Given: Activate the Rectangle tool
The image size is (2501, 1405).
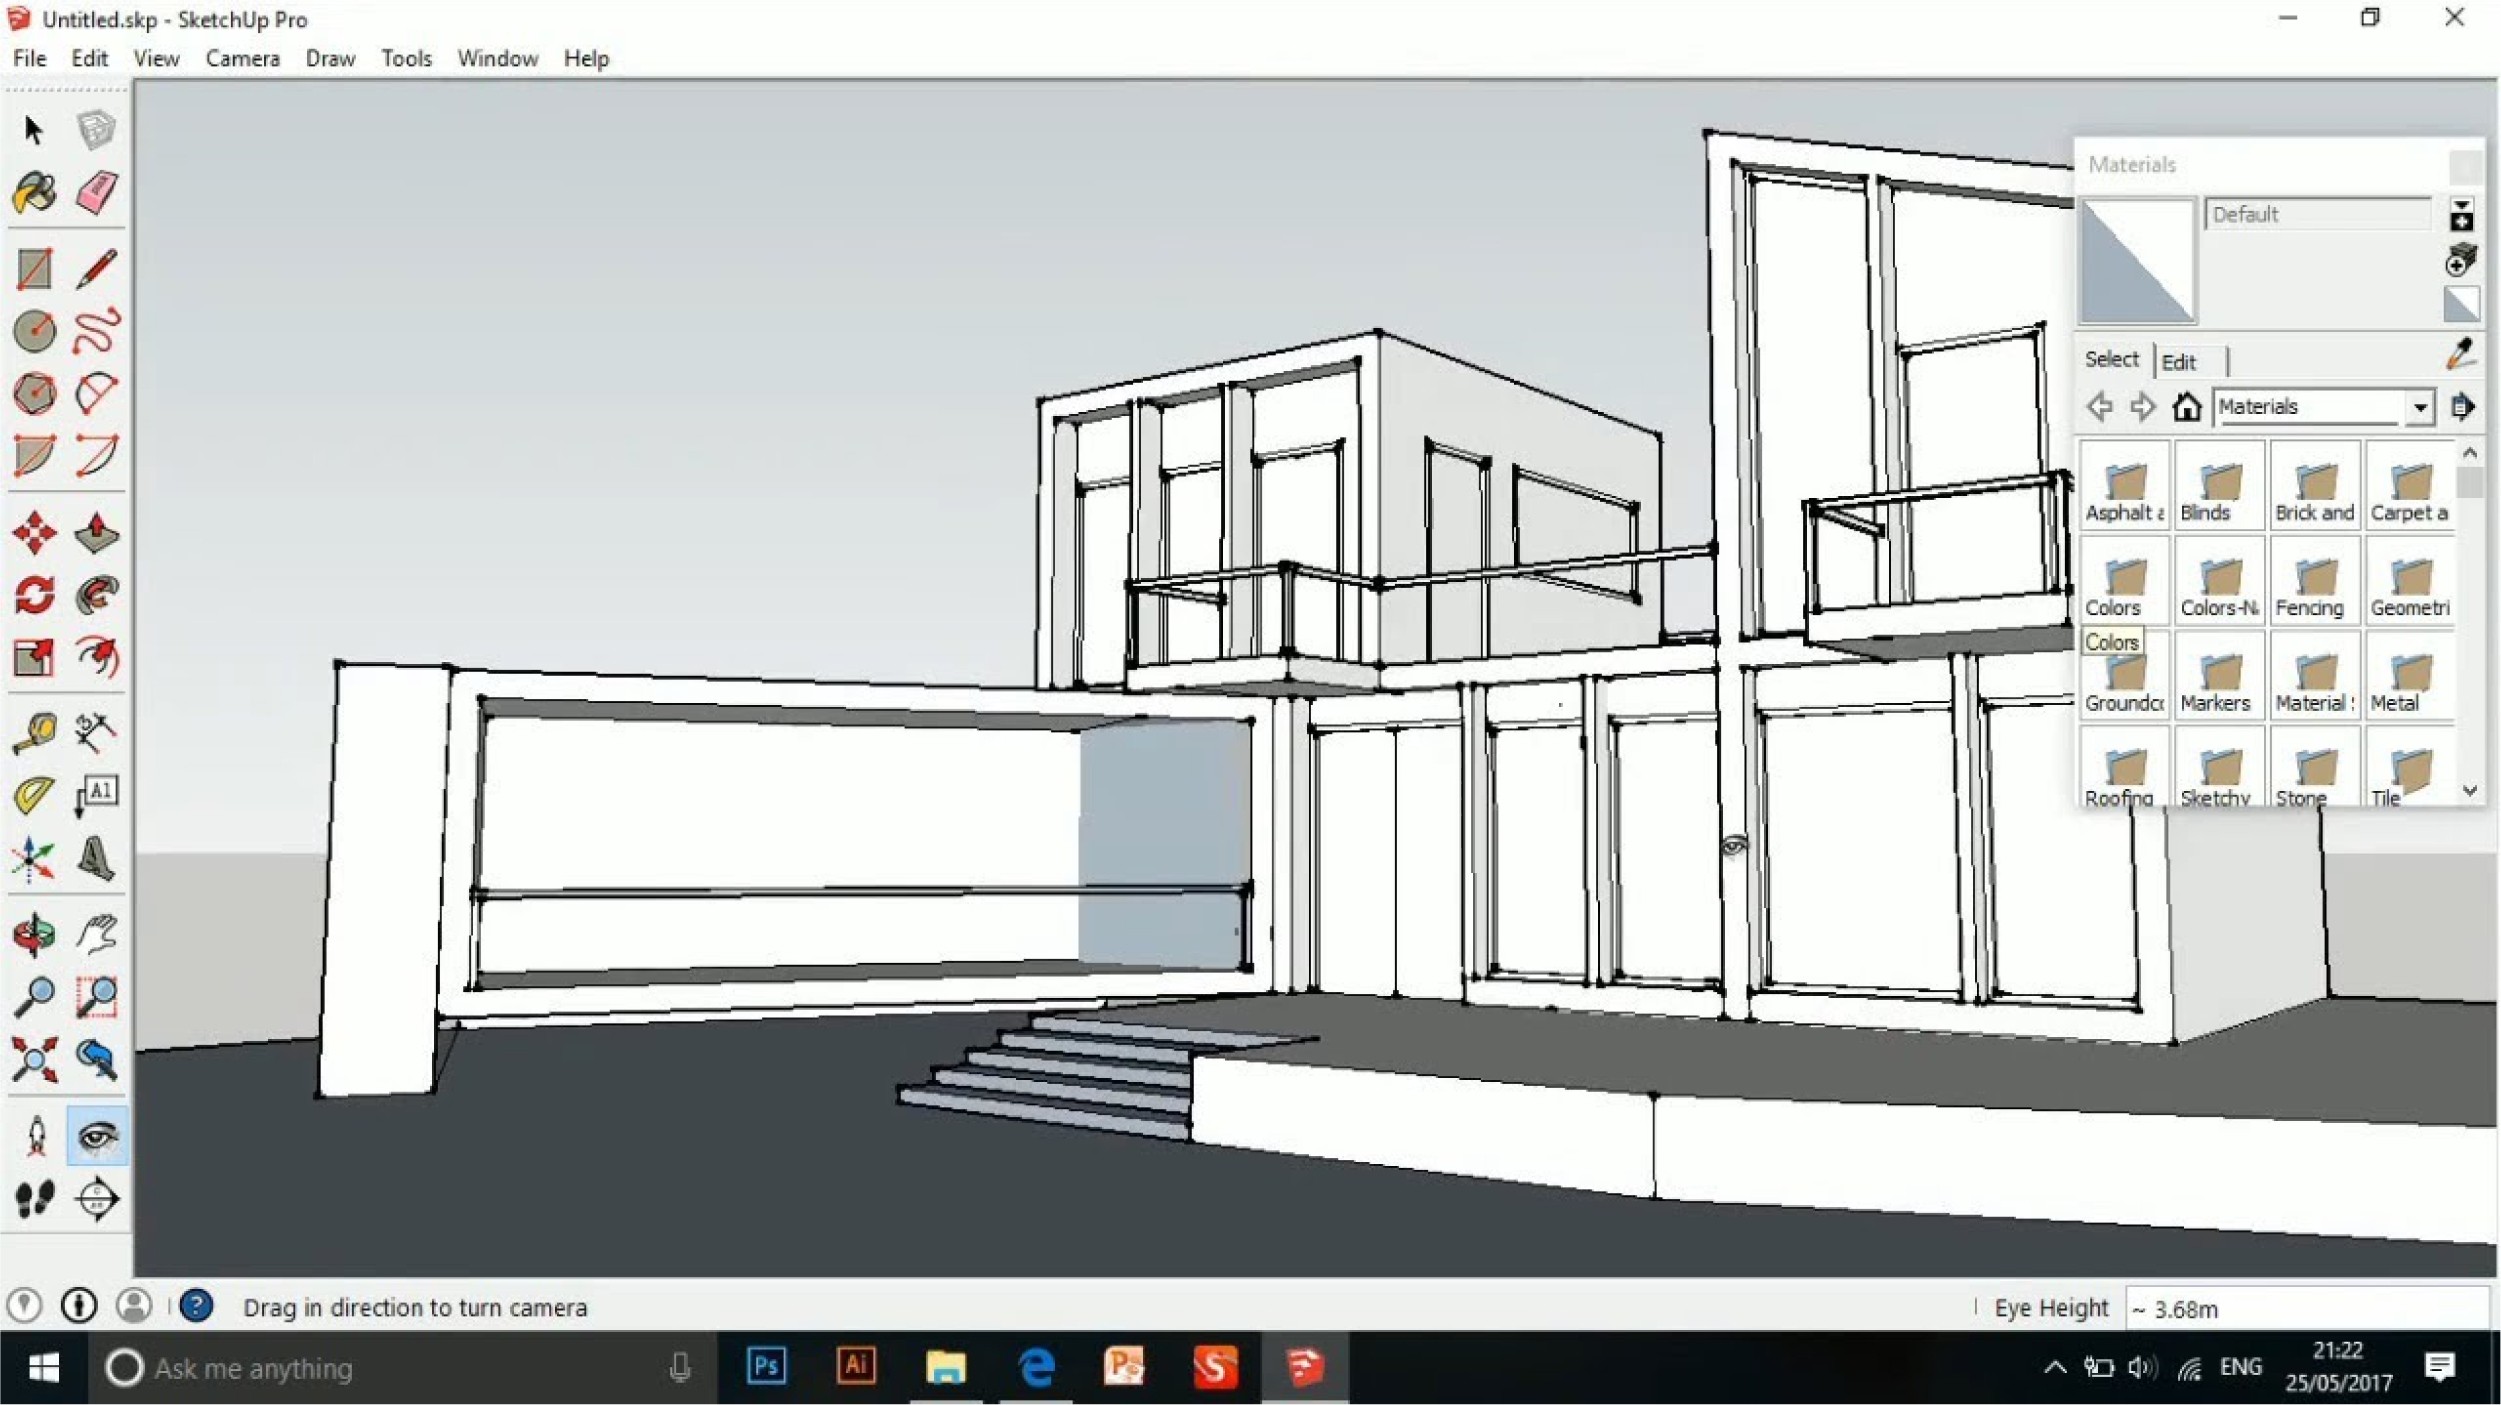Looking at the screenshot, I should click(36, 268).
